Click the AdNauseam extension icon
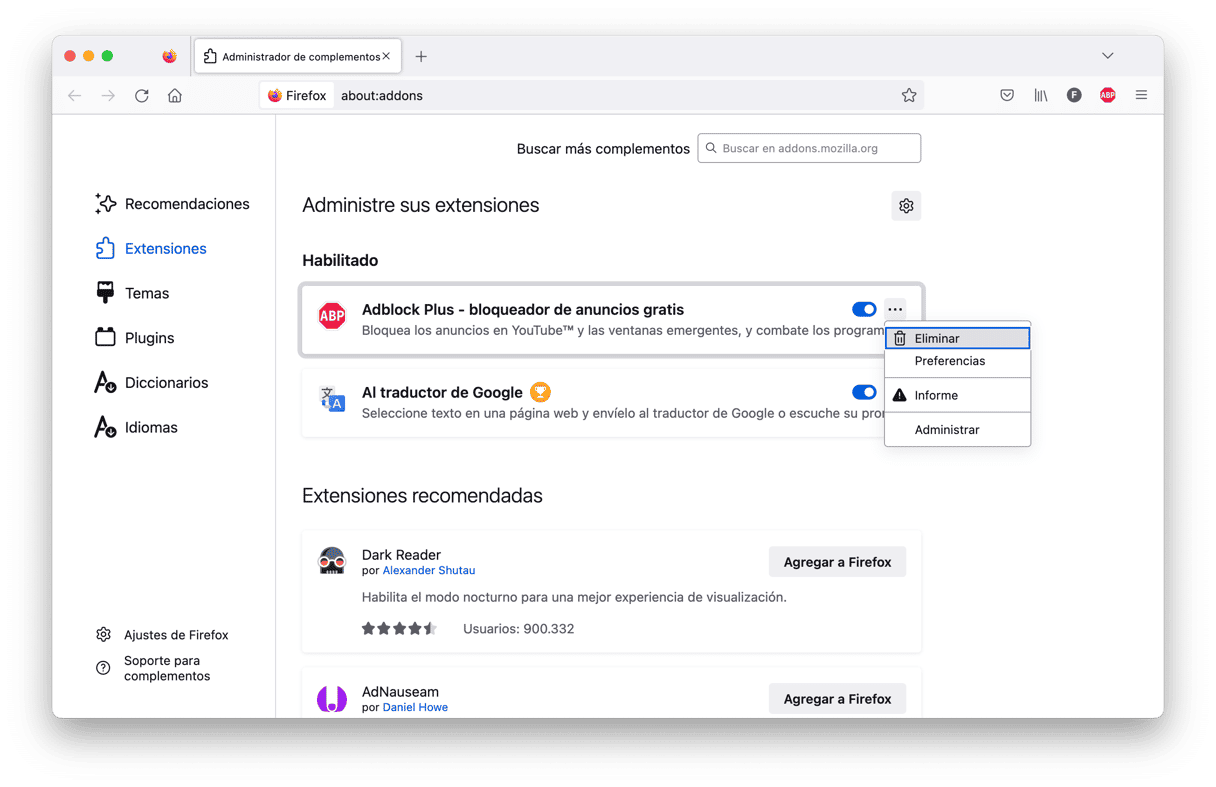 pyautogui.click(x=332, y=698)
